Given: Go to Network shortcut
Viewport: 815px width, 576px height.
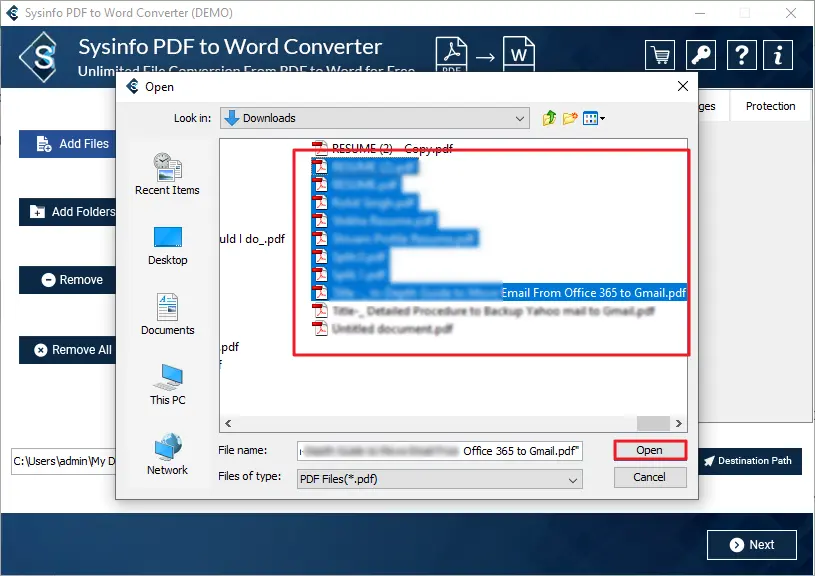Looking at the screenshot, I should click(167, 454).
